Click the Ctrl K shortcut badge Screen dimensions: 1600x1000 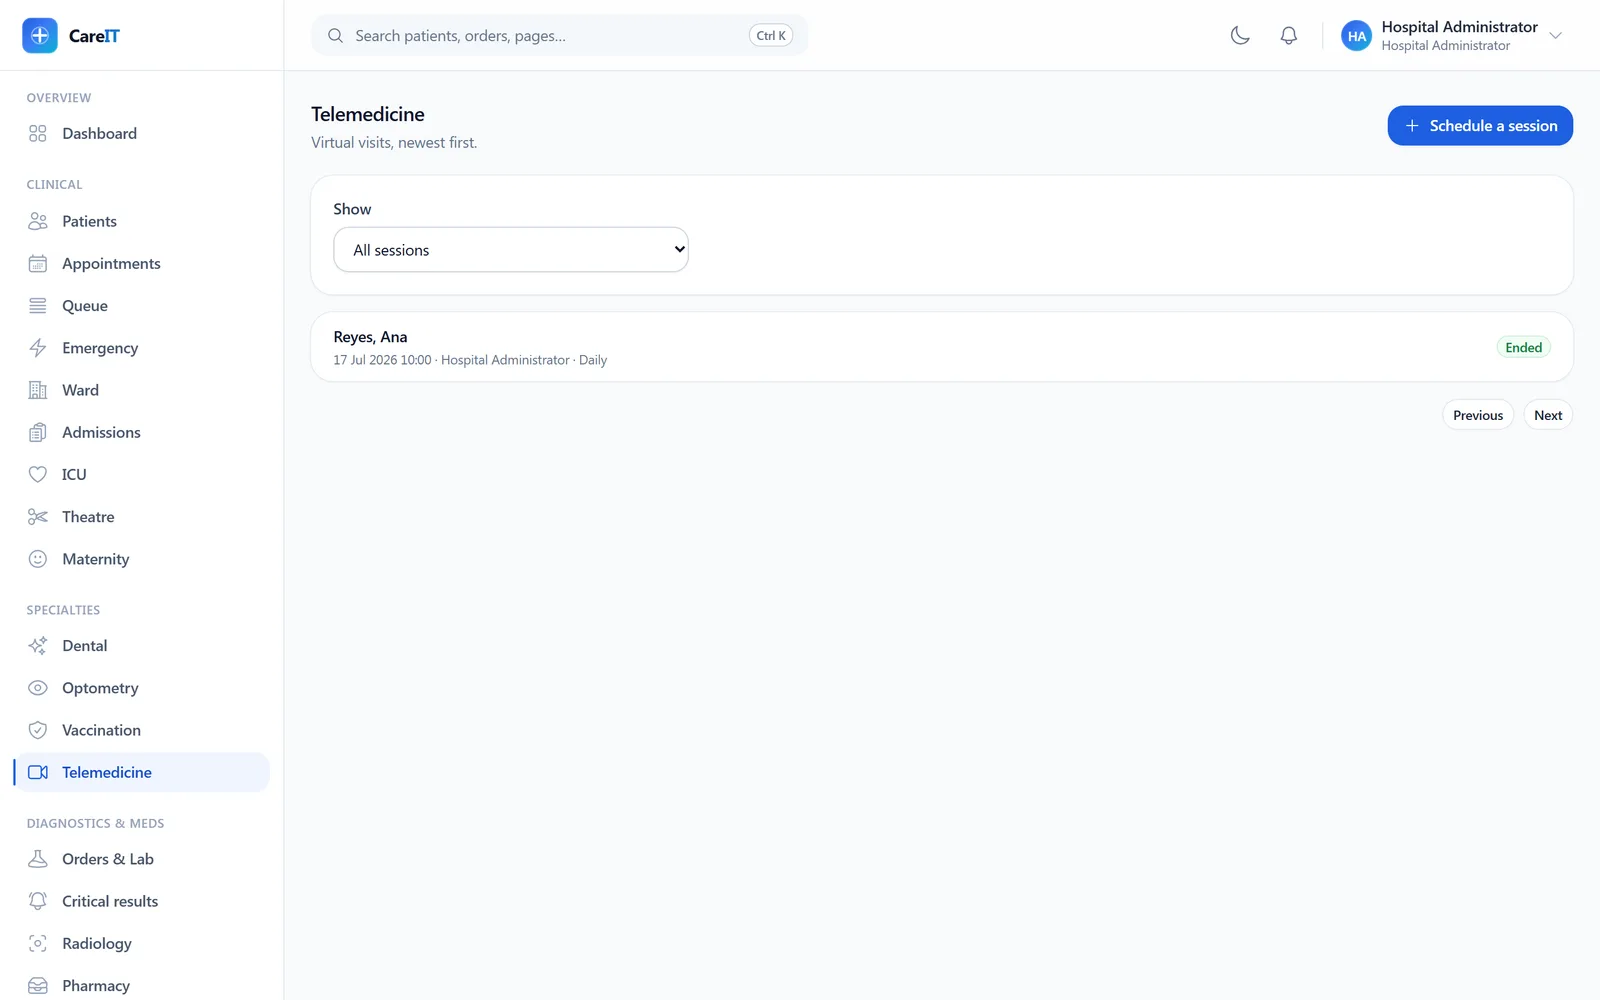pos(771,36)
